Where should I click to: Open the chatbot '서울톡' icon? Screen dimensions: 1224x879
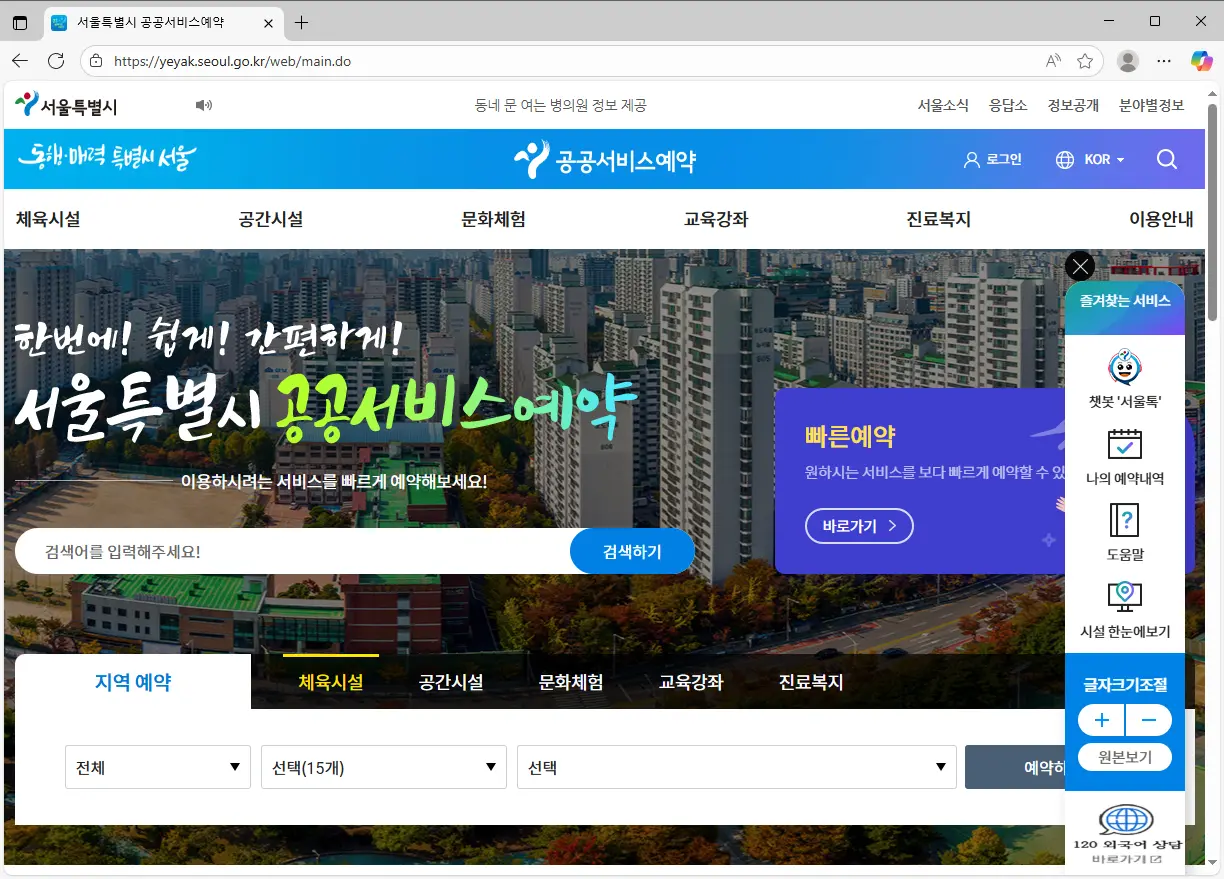pyautogui.click(x=1125, y=368)
